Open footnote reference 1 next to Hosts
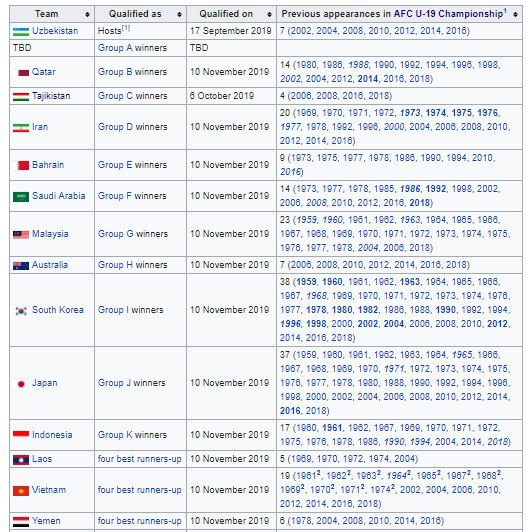Image resolution: width=526 pixels, height=532 pixels. tap(126, 28)
